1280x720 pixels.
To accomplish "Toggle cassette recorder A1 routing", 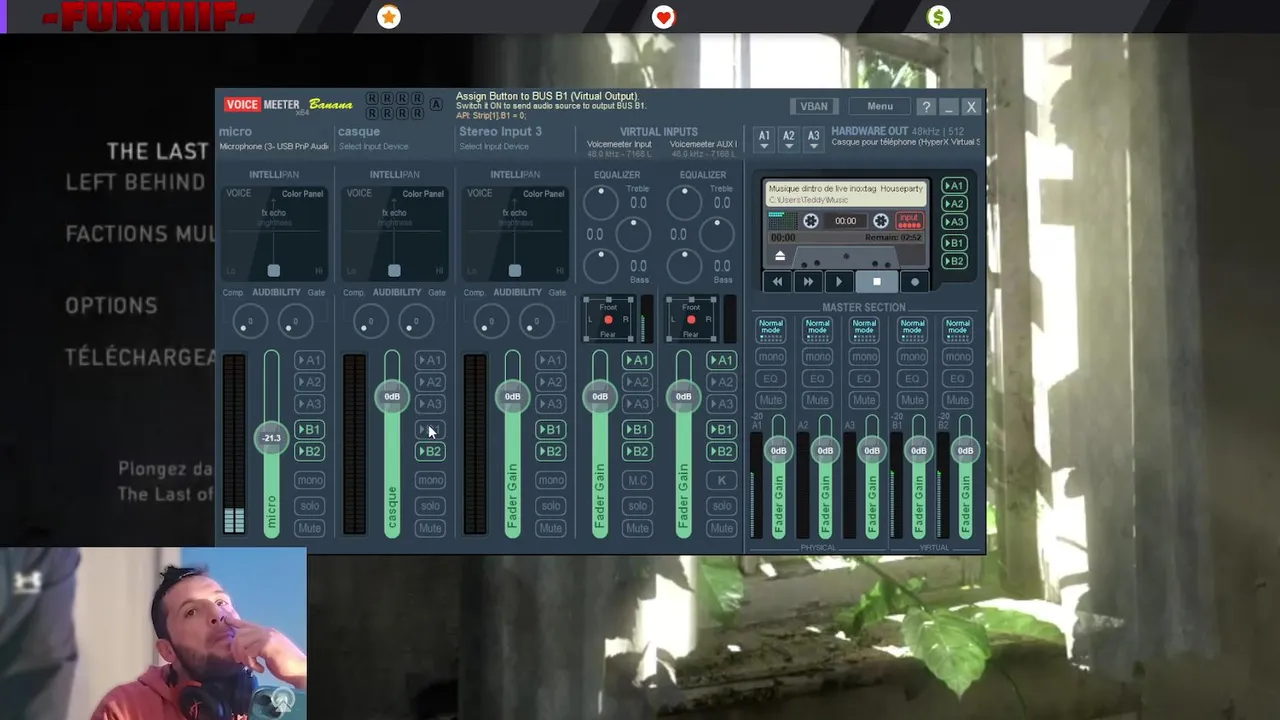I will coord(954,186).
